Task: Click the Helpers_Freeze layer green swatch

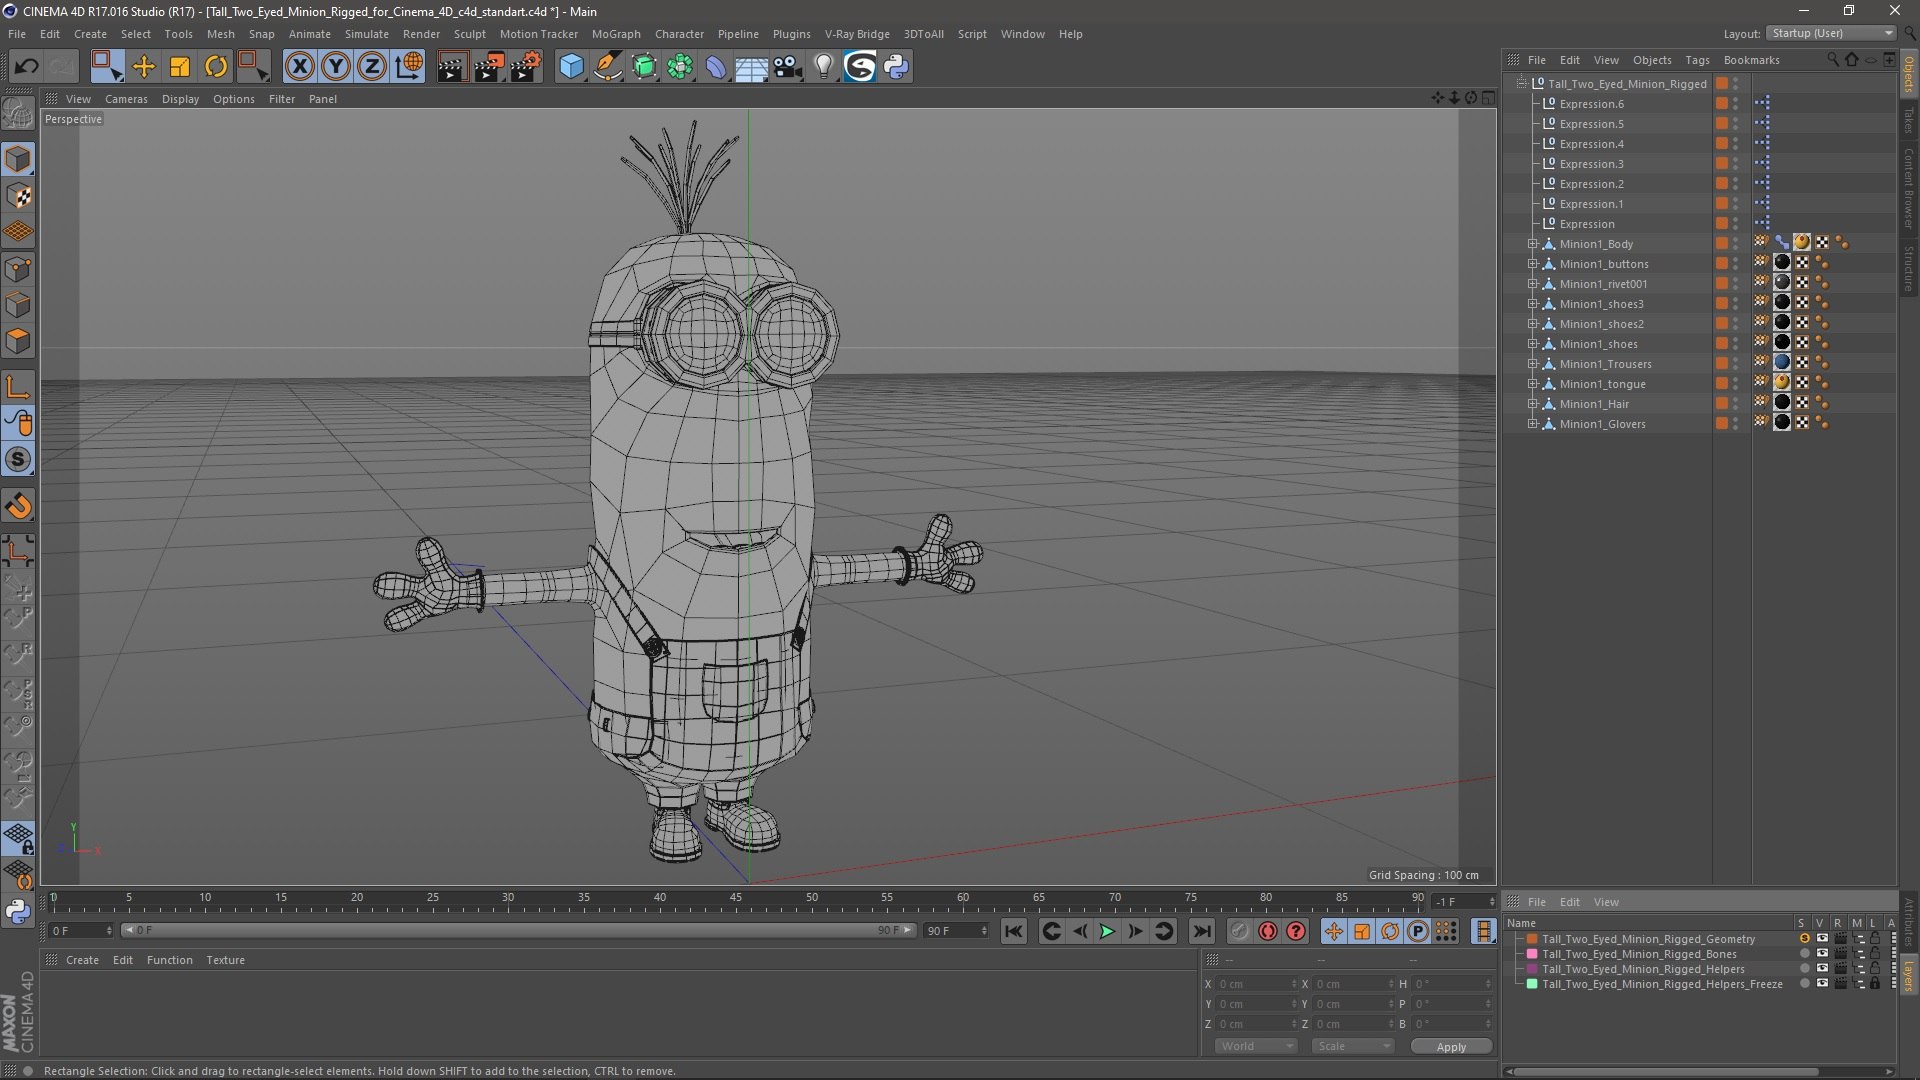Action: point(1531,984)
